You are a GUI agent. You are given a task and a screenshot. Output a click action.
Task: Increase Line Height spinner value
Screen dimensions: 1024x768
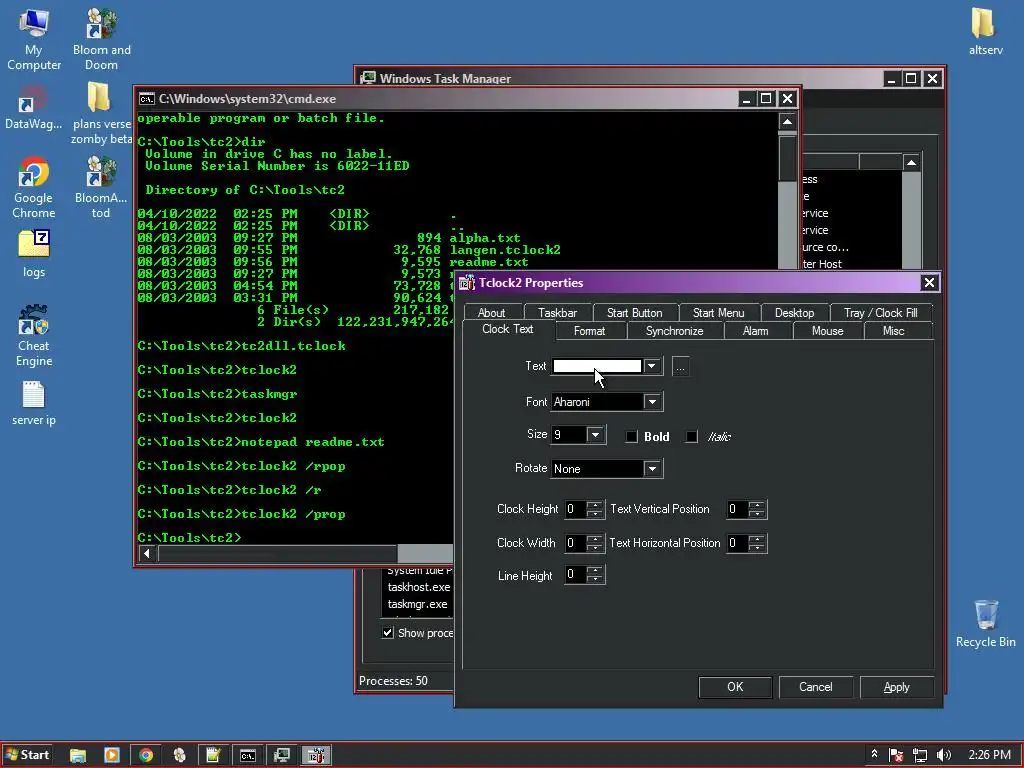click(x=594, y=570)
